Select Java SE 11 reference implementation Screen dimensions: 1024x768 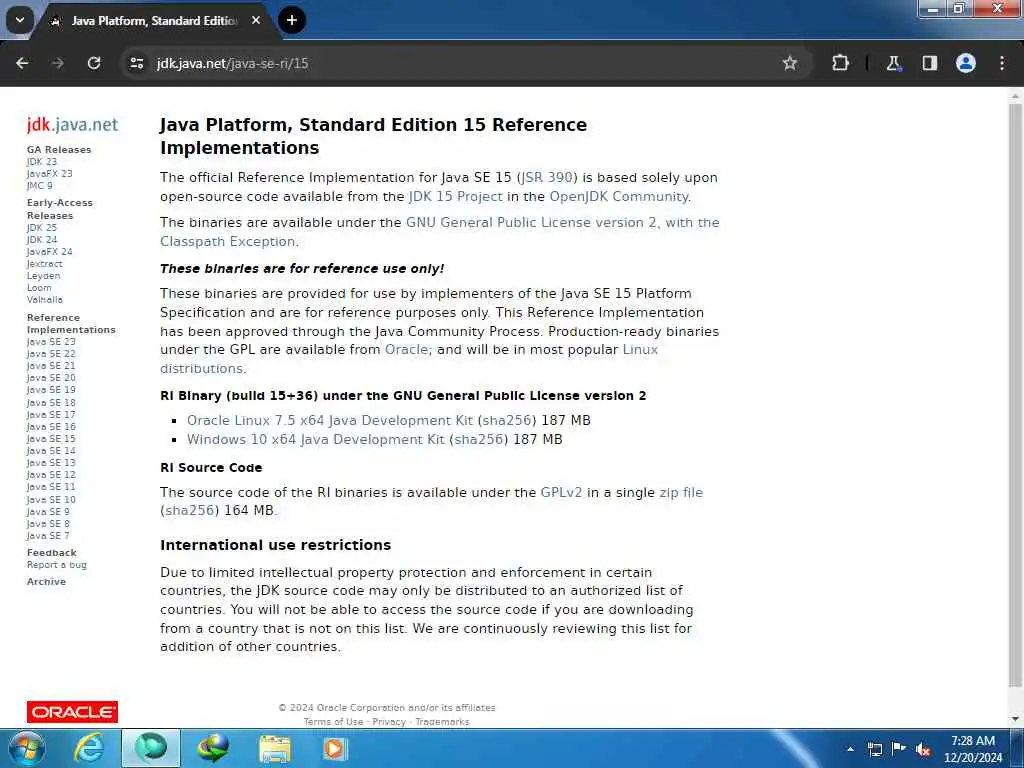coord(51,487)
